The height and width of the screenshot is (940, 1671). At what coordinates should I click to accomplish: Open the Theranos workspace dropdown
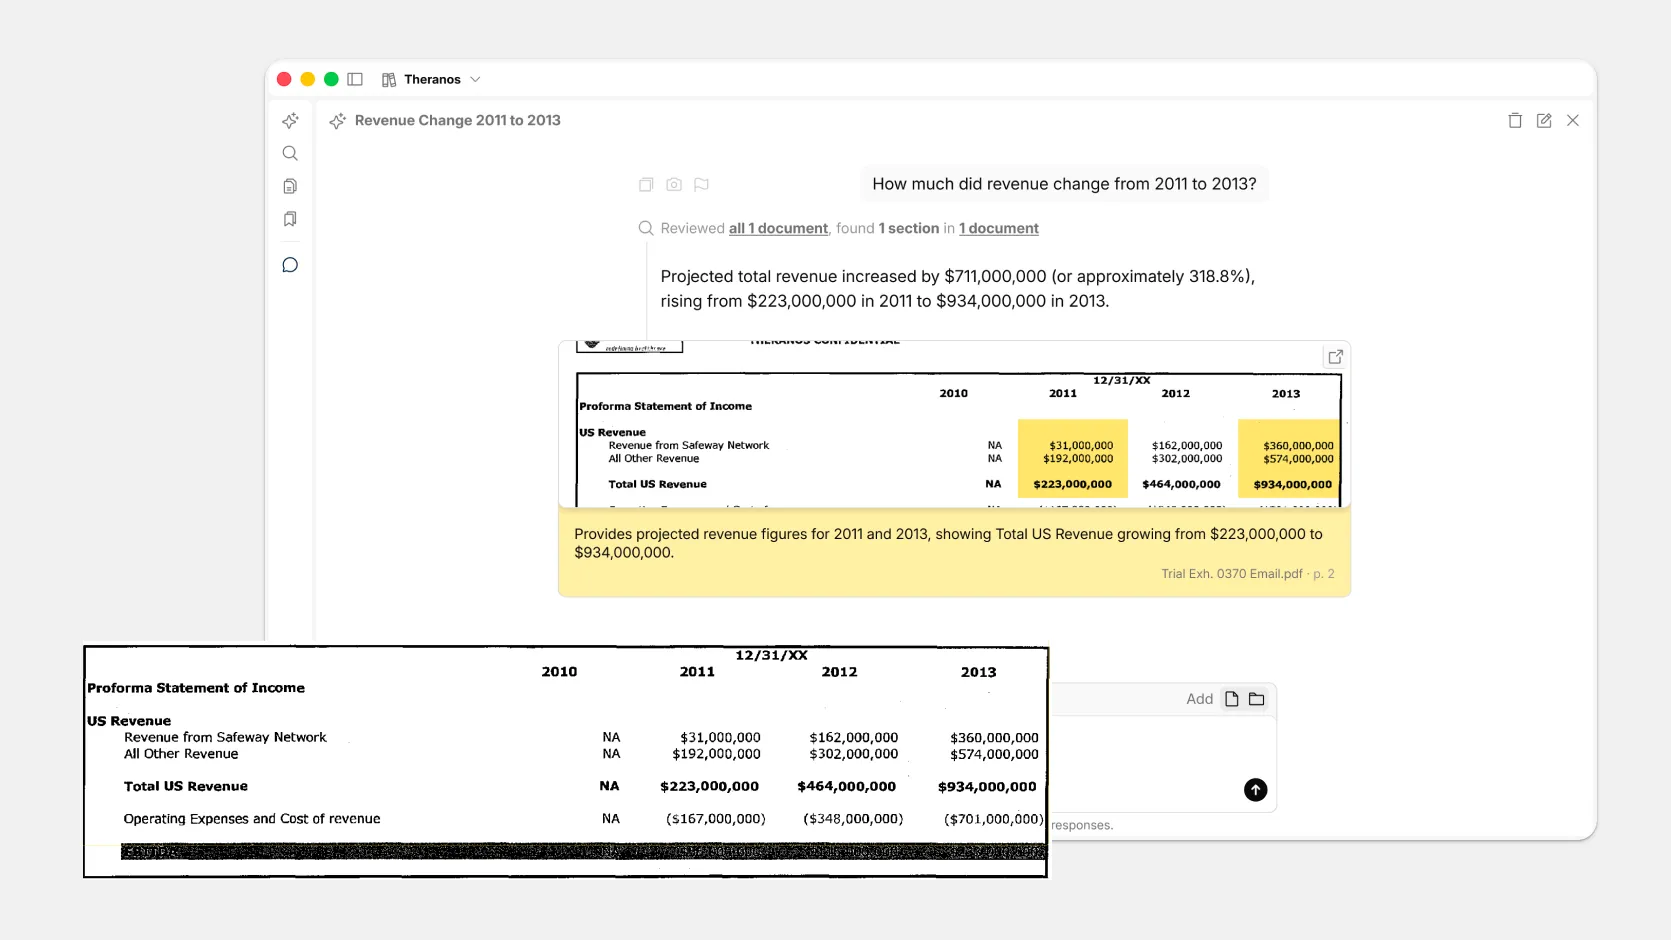(431, 79)
